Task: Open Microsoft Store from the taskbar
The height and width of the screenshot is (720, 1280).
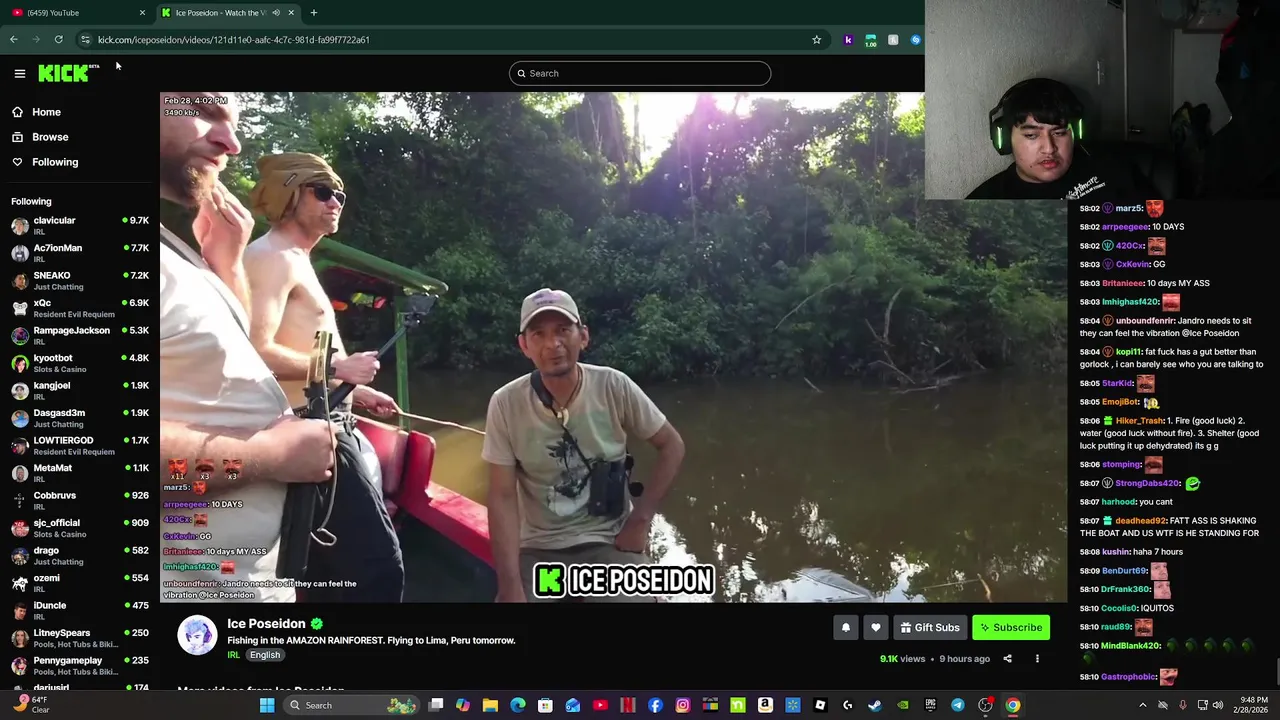Action: 545,705
